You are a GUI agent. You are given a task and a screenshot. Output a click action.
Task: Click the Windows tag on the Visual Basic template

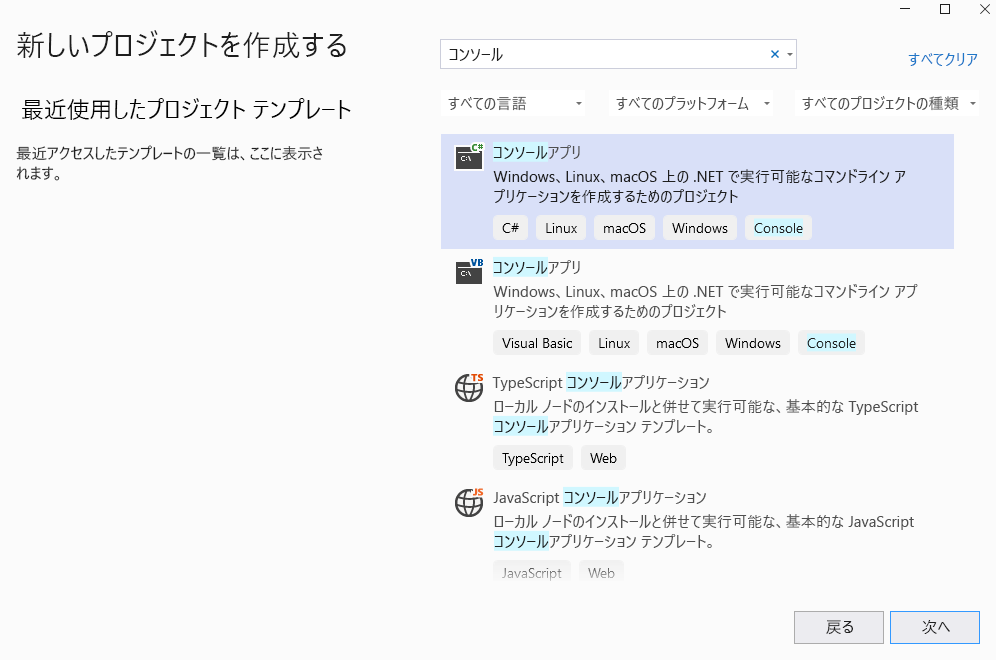pyautogui.click(x=753, y=343)
